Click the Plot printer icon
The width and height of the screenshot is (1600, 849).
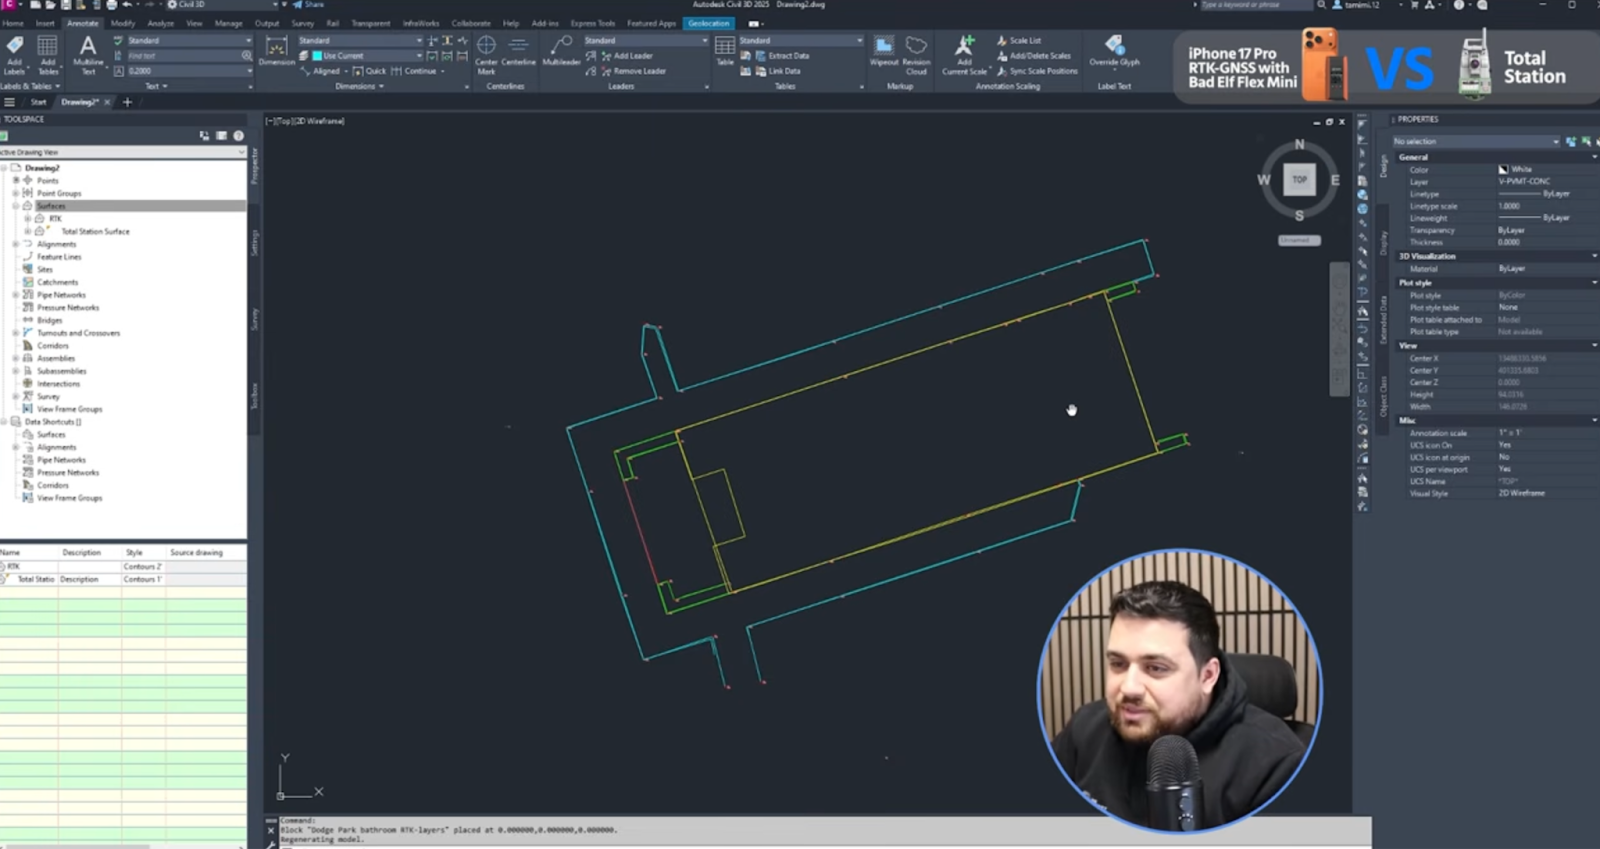111,5
